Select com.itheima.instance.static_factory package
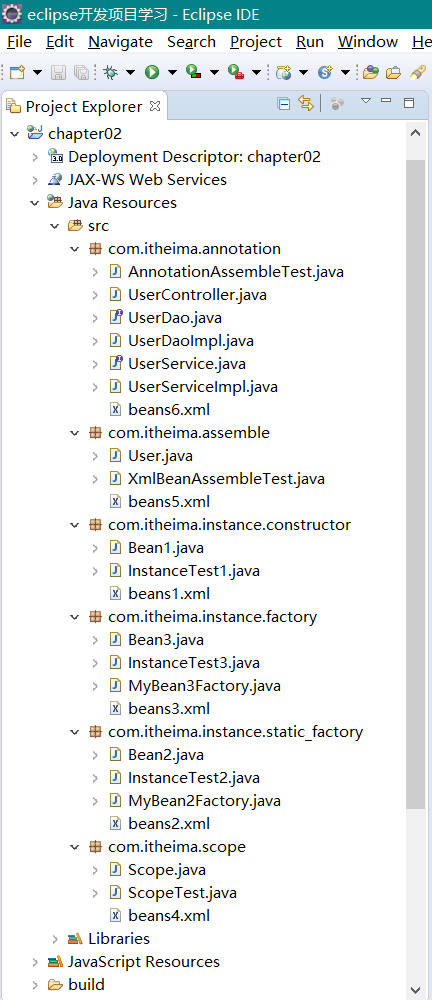 click(x=235, y=732)
